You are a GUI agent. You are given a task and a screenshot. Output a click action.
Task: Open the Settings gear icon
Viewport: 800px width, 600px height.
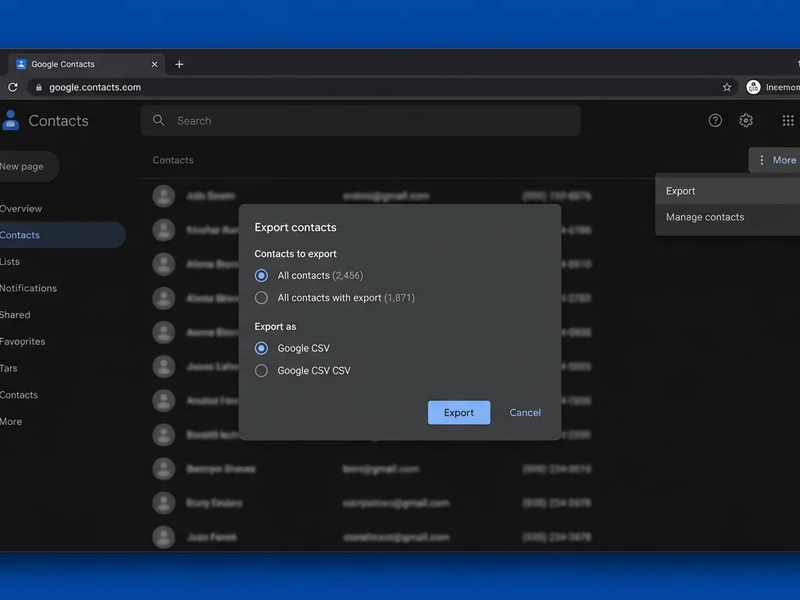click(x=745, y=120)
